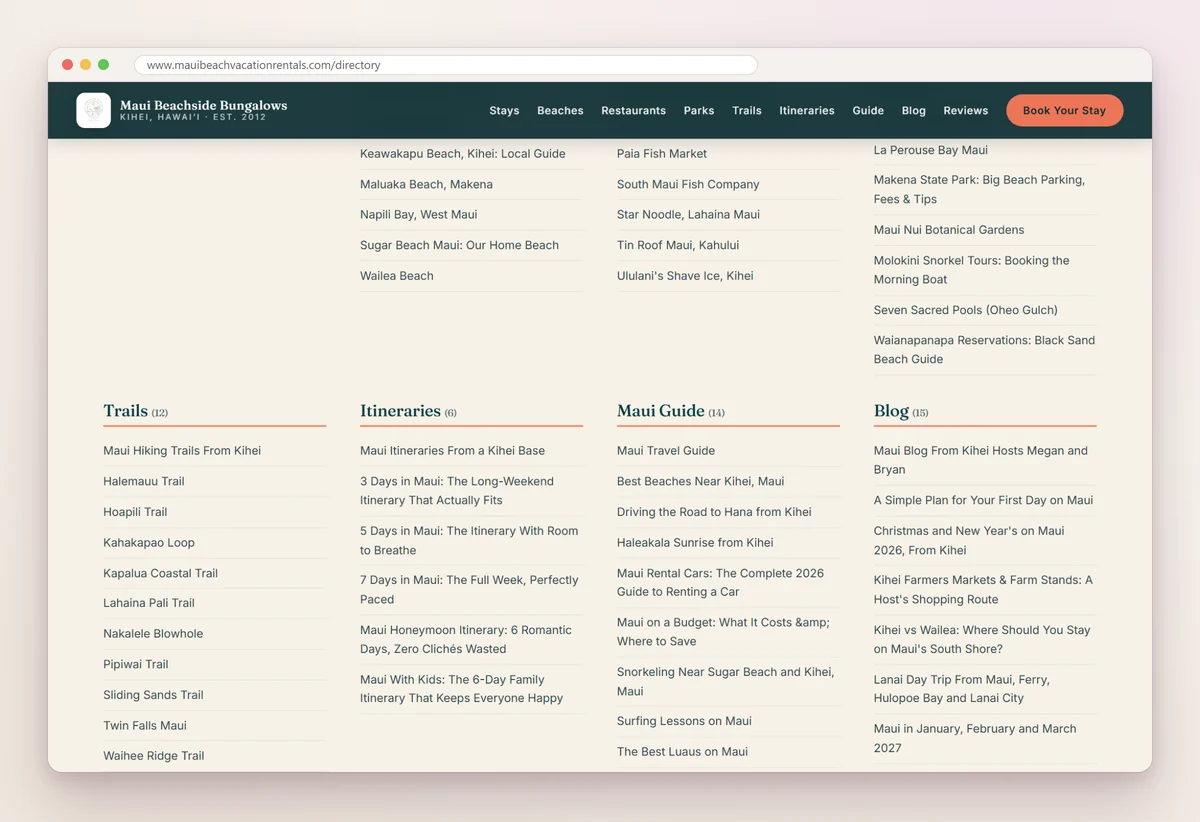Open the Beaches nav menu
1200x822 pixels.
[560, 111]
